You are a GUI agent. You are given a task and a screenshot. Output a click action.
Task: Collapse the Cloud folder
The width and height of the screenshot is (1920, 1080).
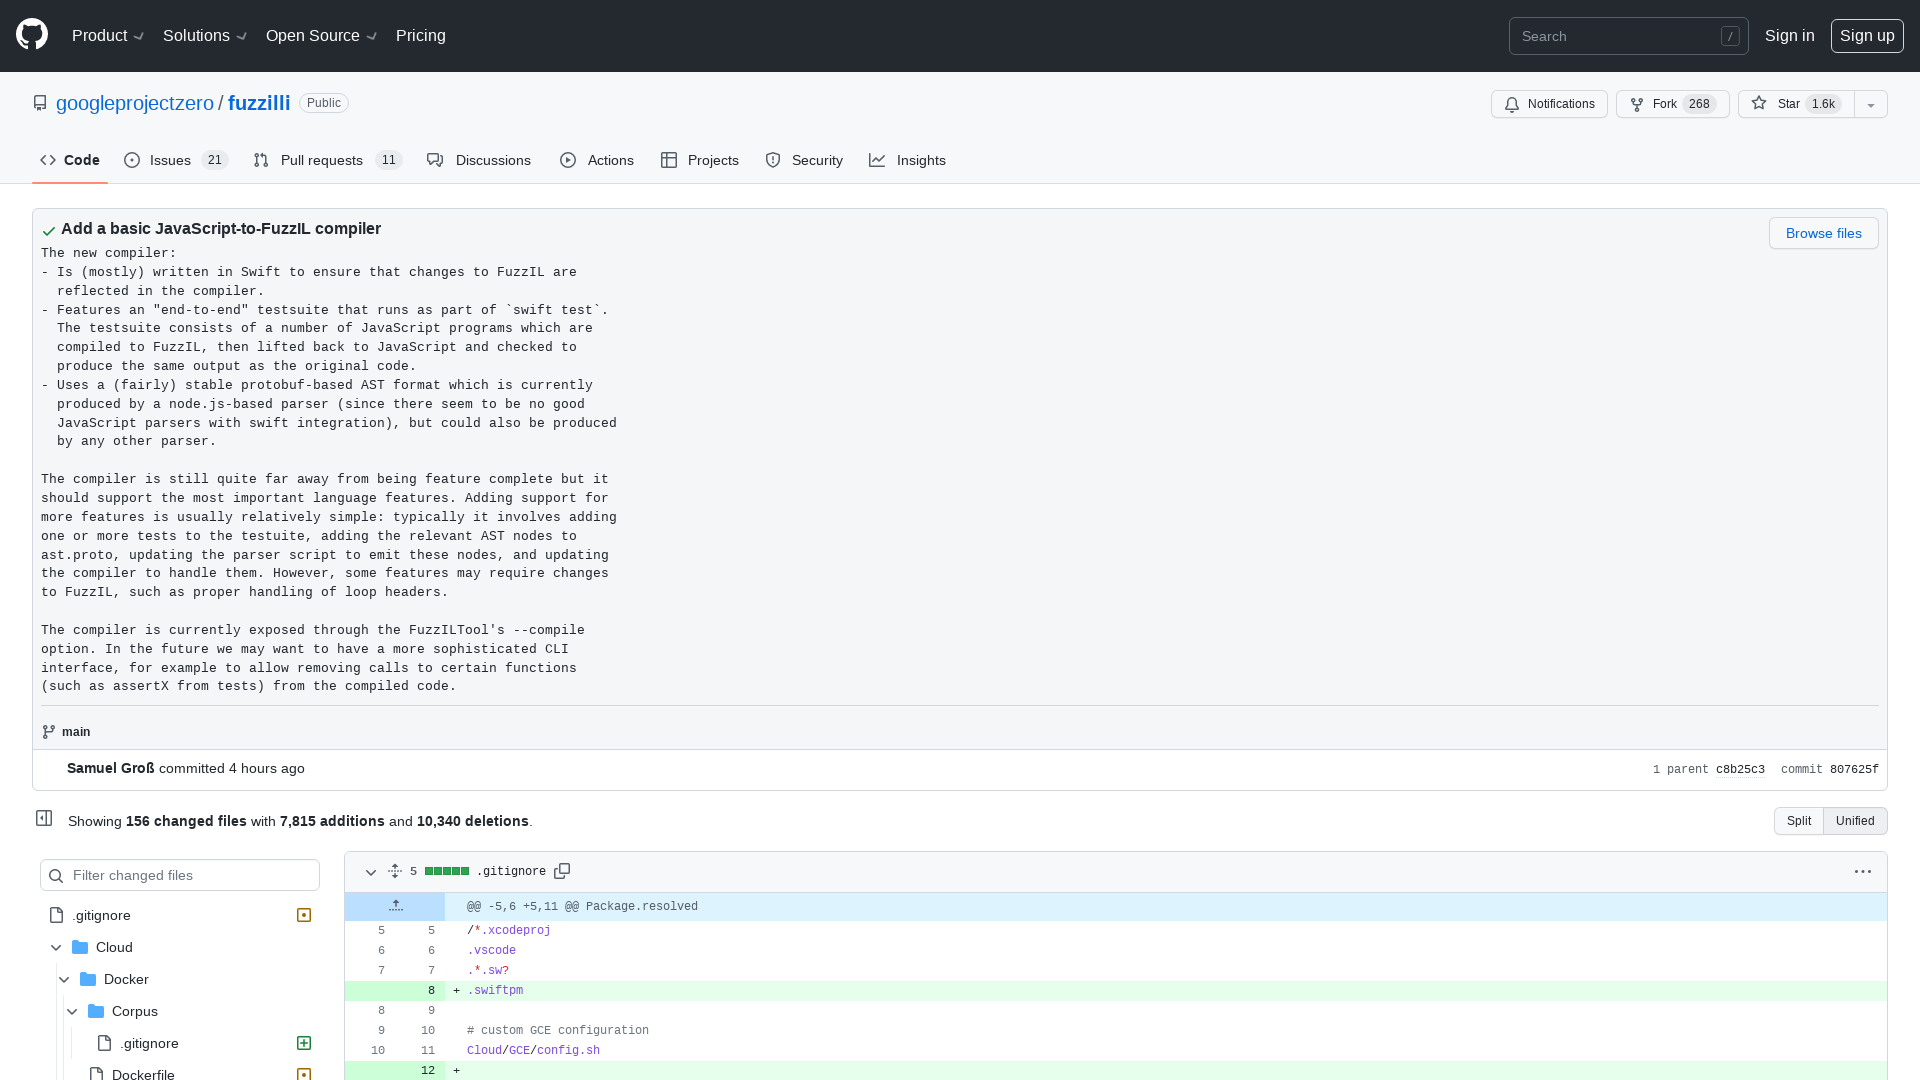[56, 947]
